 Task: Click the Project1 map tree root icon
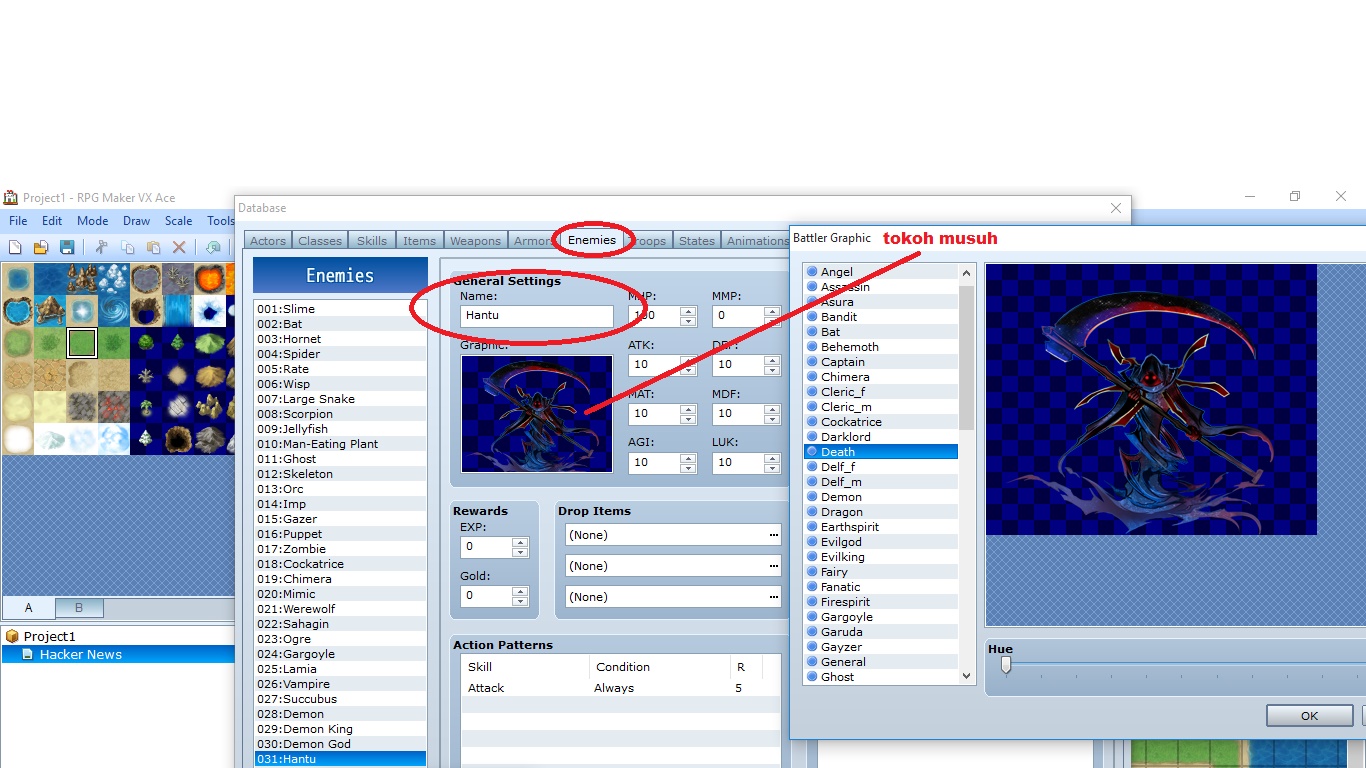pos(12,636)
